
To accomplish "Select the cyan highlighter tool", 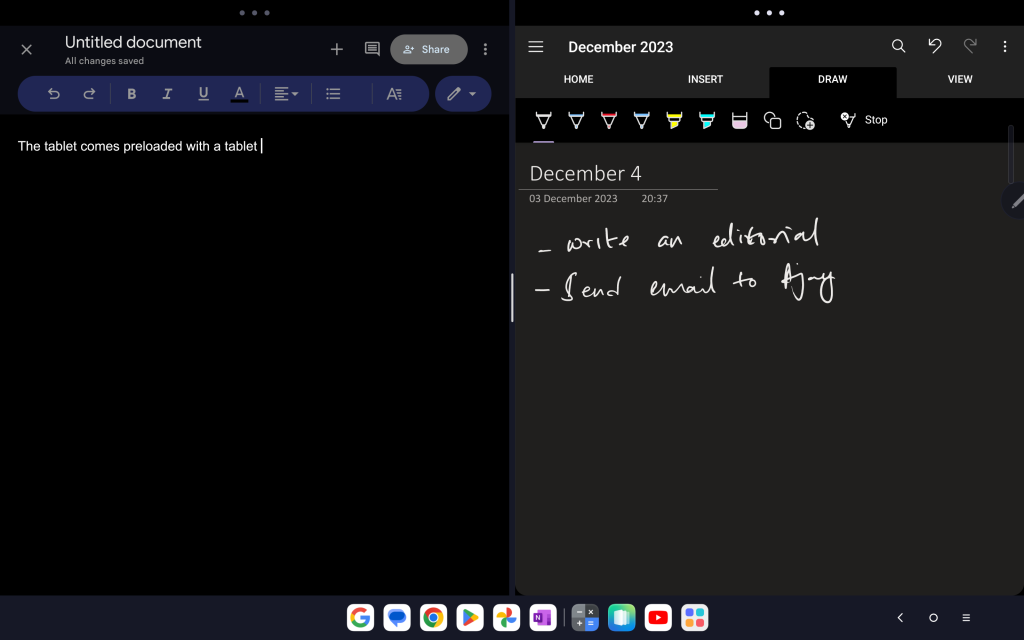I will click(x=707, y=120).
